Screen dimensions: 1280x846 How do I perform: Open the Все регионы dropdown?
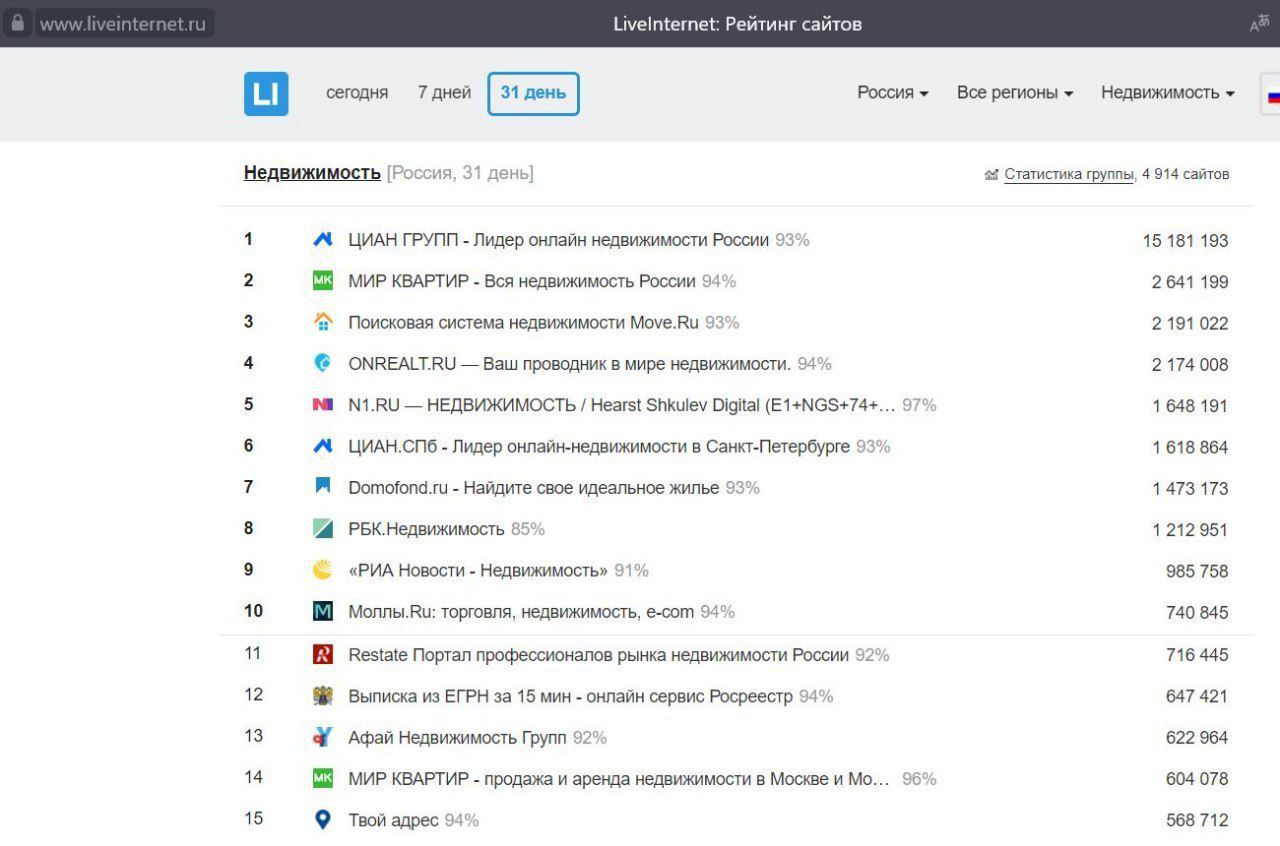pyautogui.click(x=1014, y=93)
